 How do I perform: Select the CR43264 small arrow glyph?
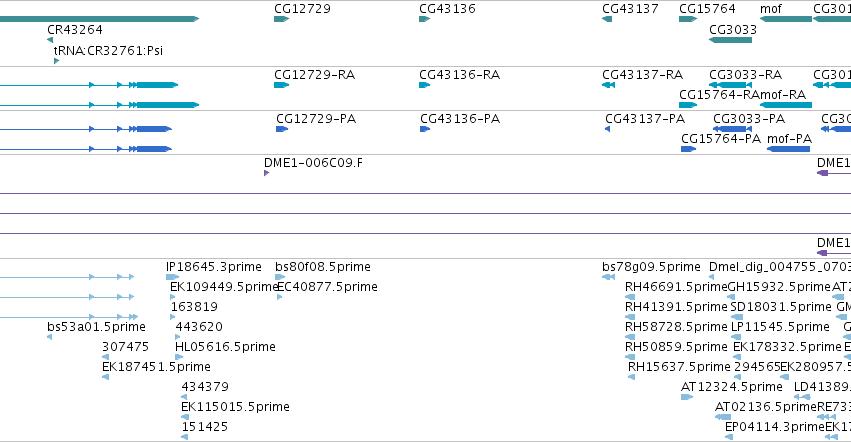click(50, 40)
